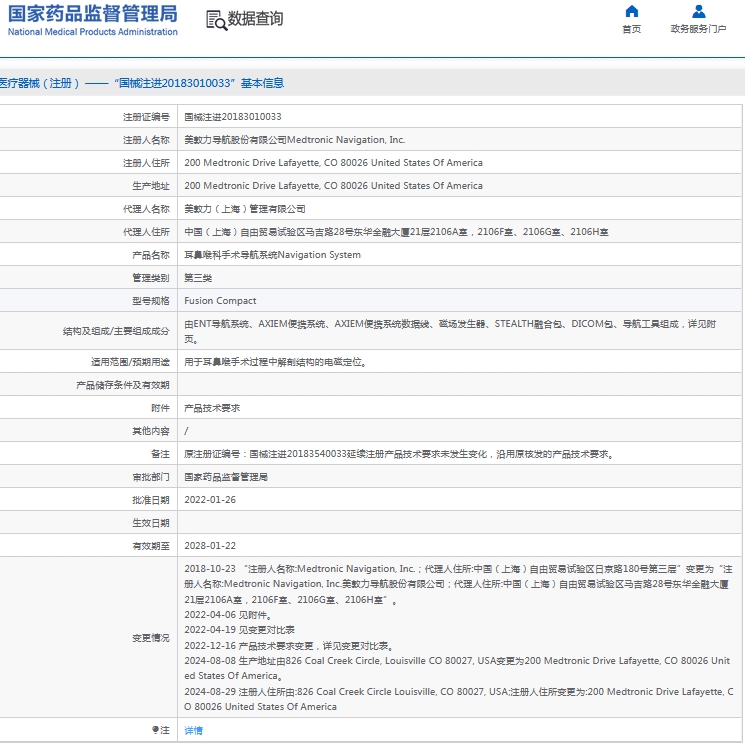The width and height of the screenshot is (745, 745).
Task: Select registration number value 国械注进20183010033
Action: pos(233,117)
